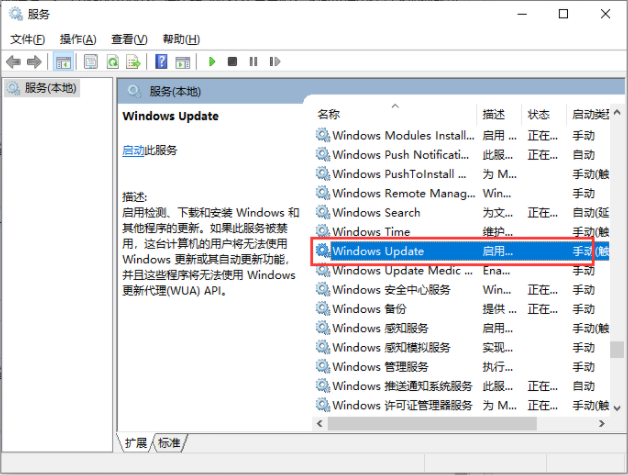Screen dimensions: 628x475
Task: Click the Export List toolbar icon
Action: (132, 62)
